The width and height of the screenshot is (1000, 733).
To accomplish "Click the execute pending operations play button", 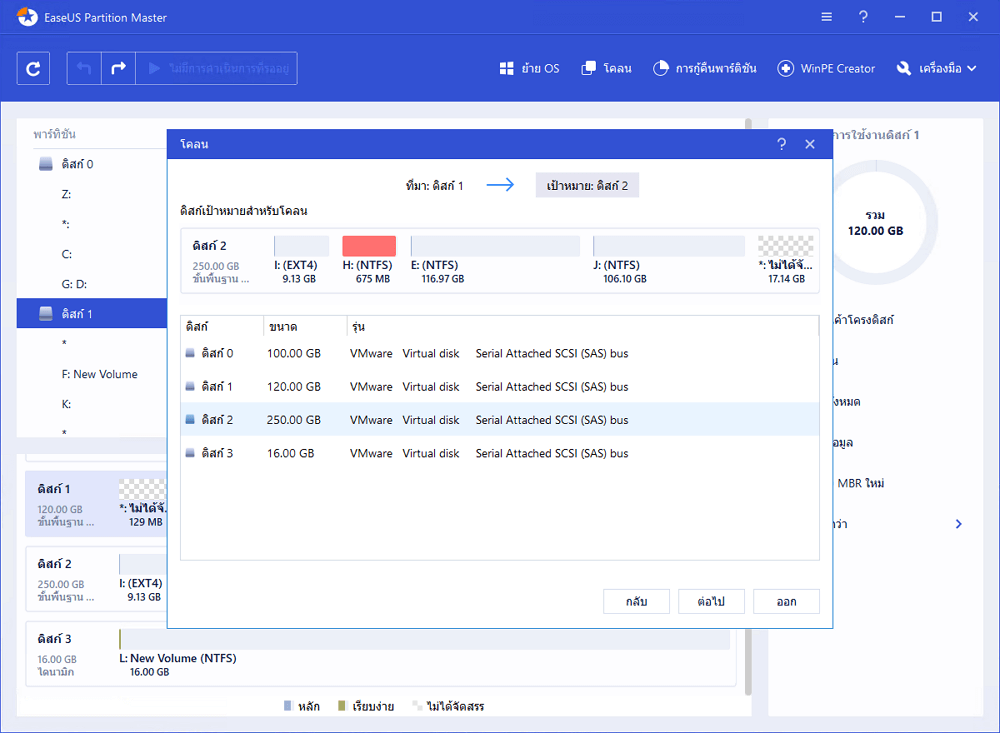I will click(x=217, y=68).
